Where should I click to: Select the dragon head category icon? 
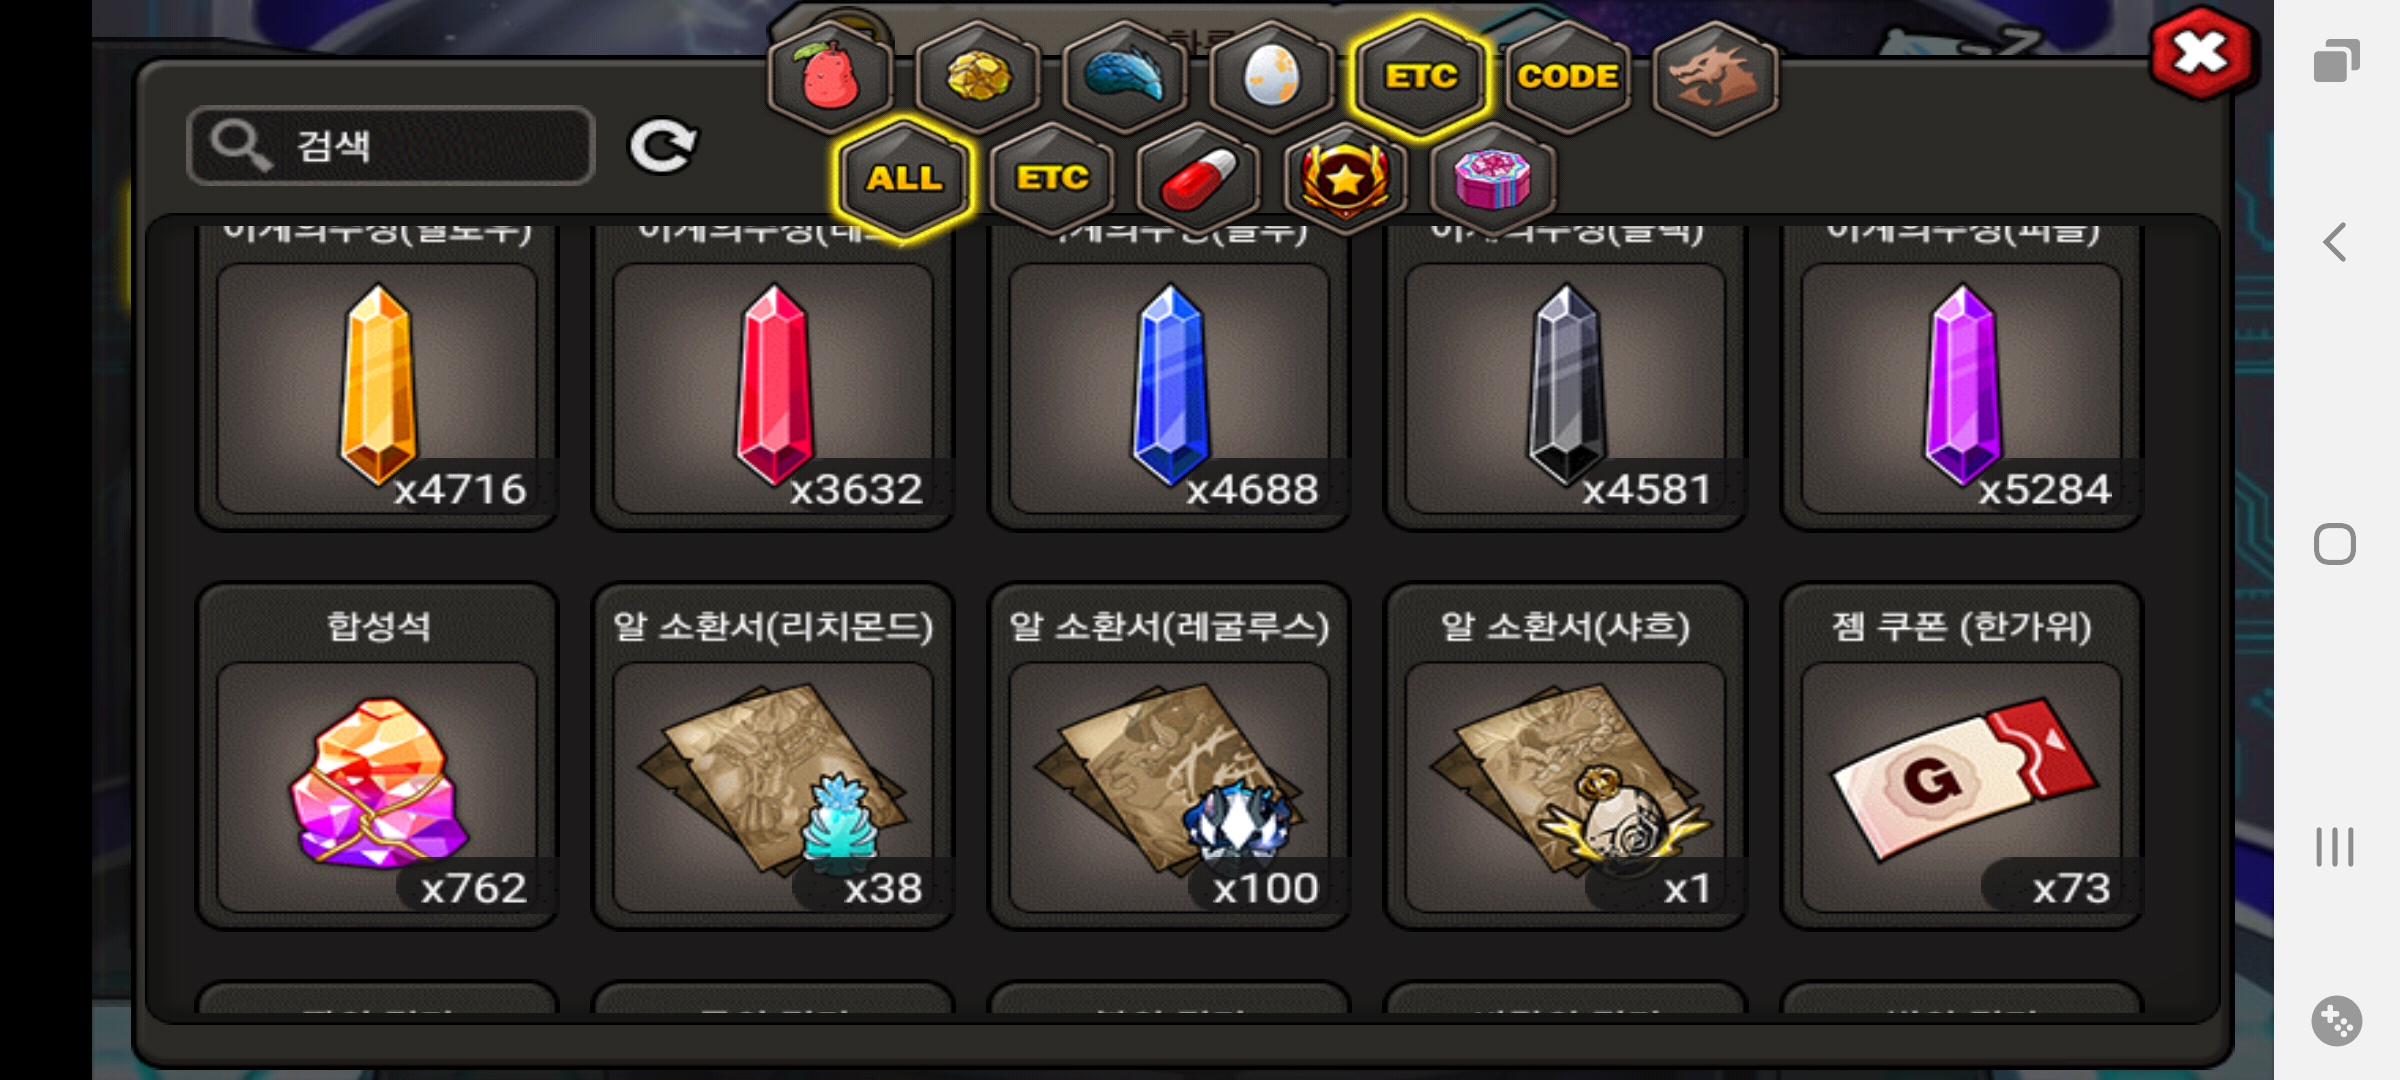click(1715, 76)
